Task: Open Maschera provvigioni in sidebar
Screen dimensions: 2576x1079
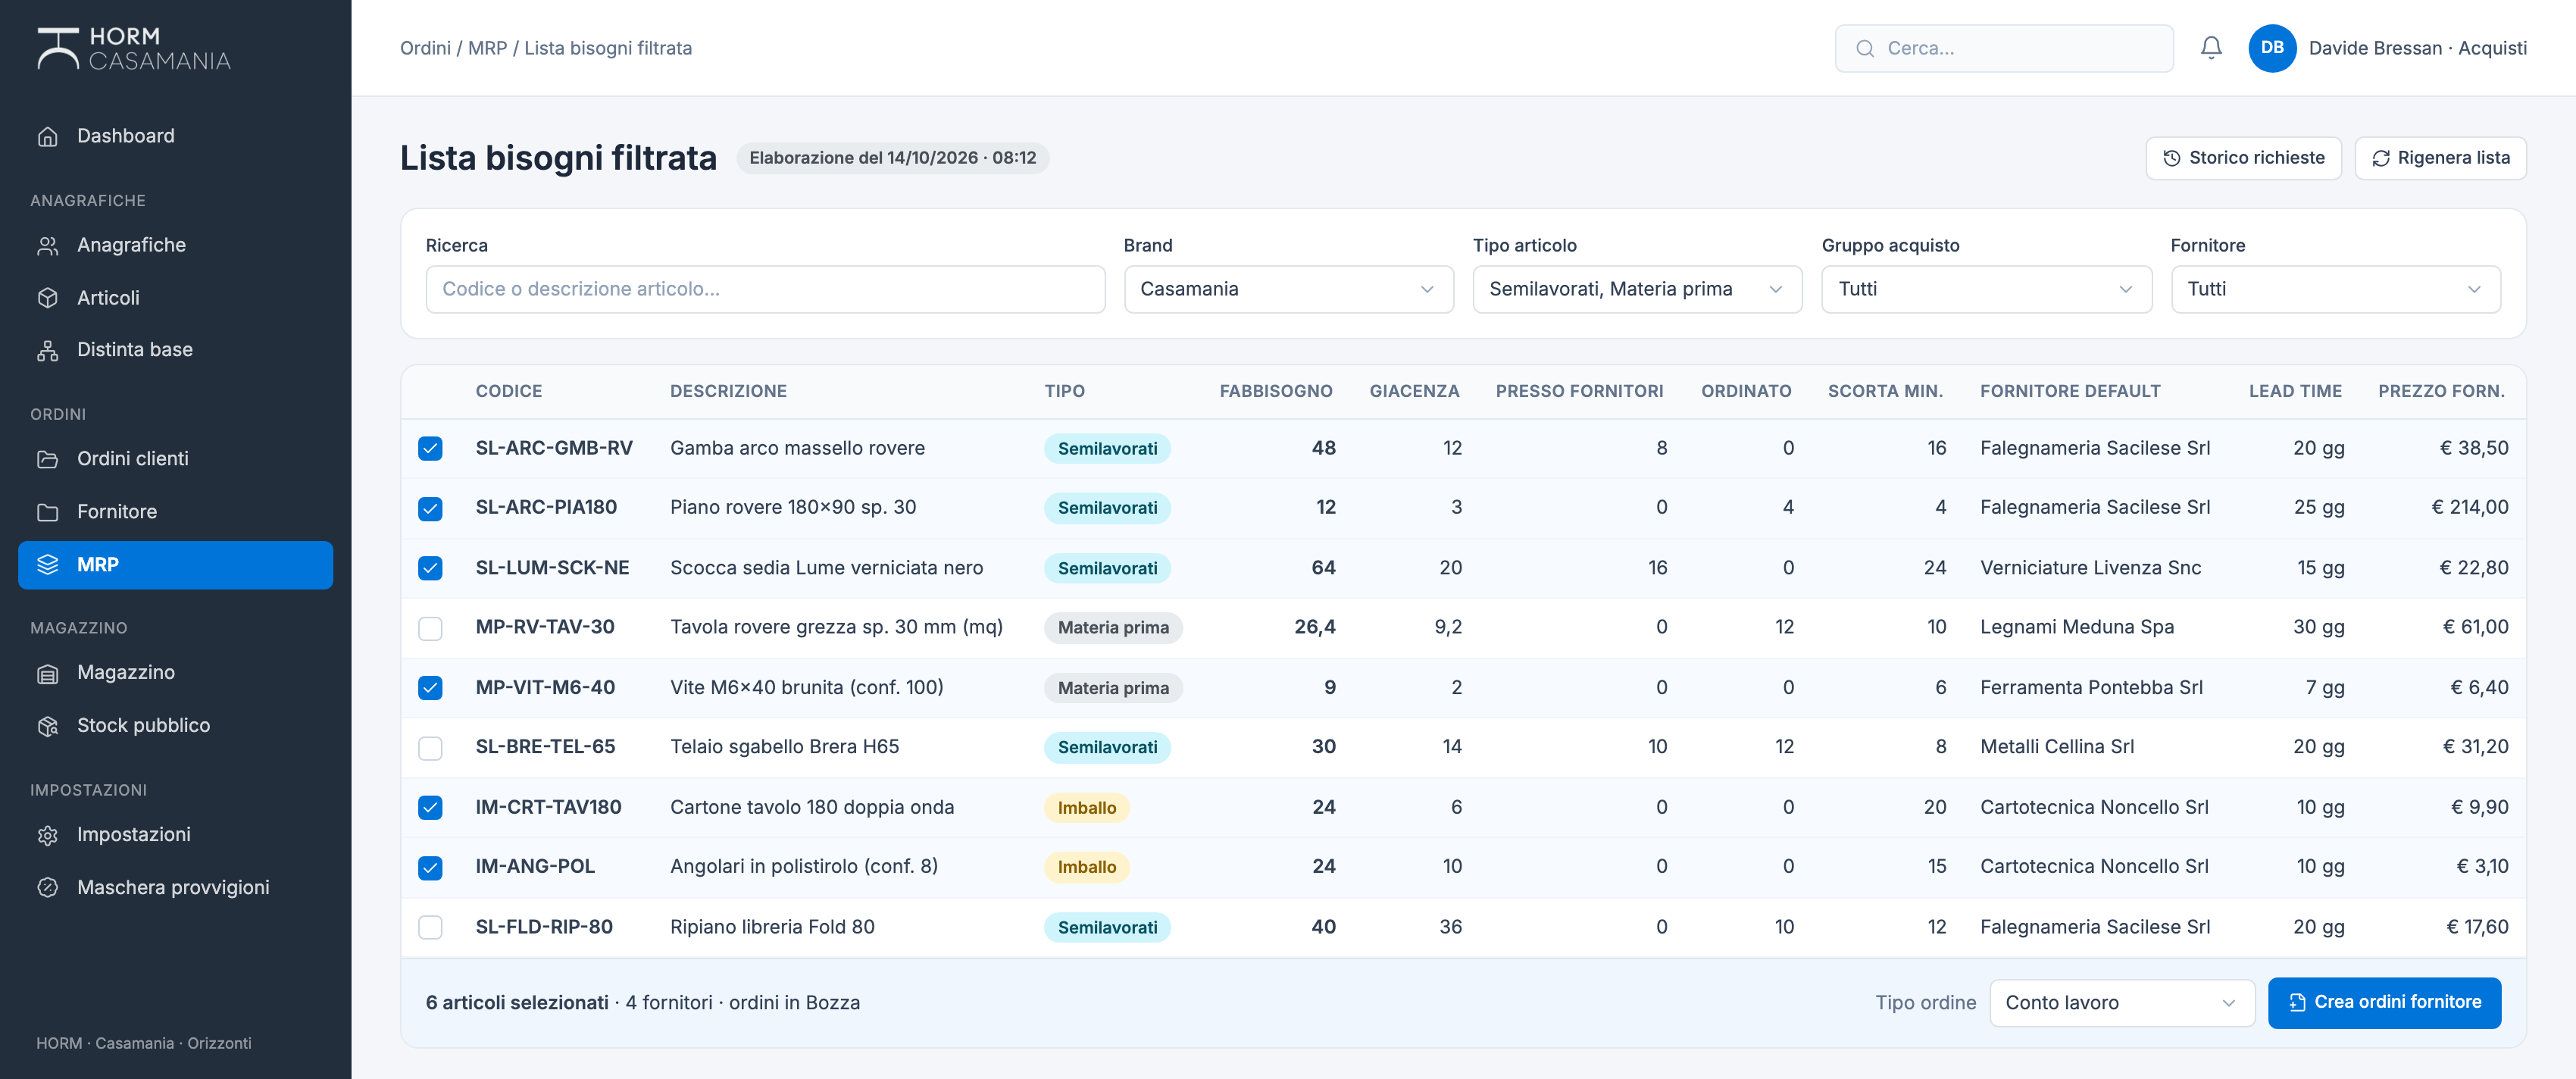Action: (175, 888)
